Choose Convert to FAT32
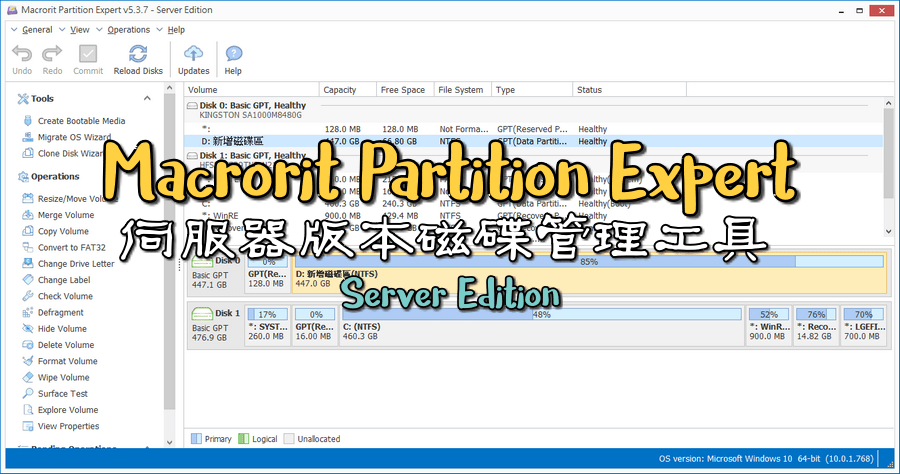 pos(64,247)
